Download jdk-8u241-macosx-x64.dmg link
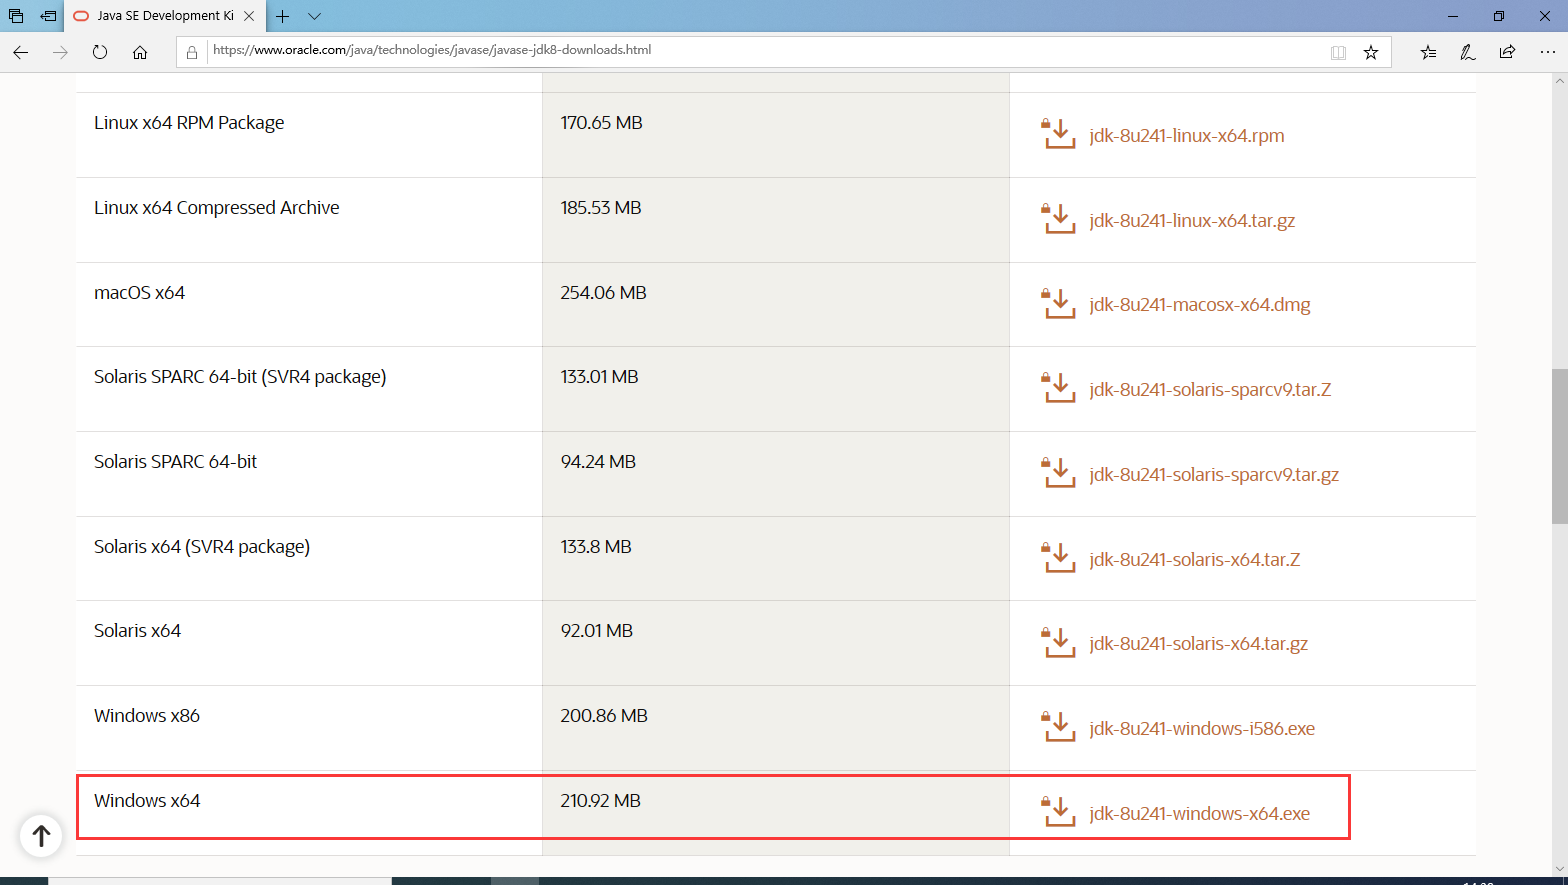Screen dimensions: 1568x885 pyautogui.click(x=1200, y=305)
